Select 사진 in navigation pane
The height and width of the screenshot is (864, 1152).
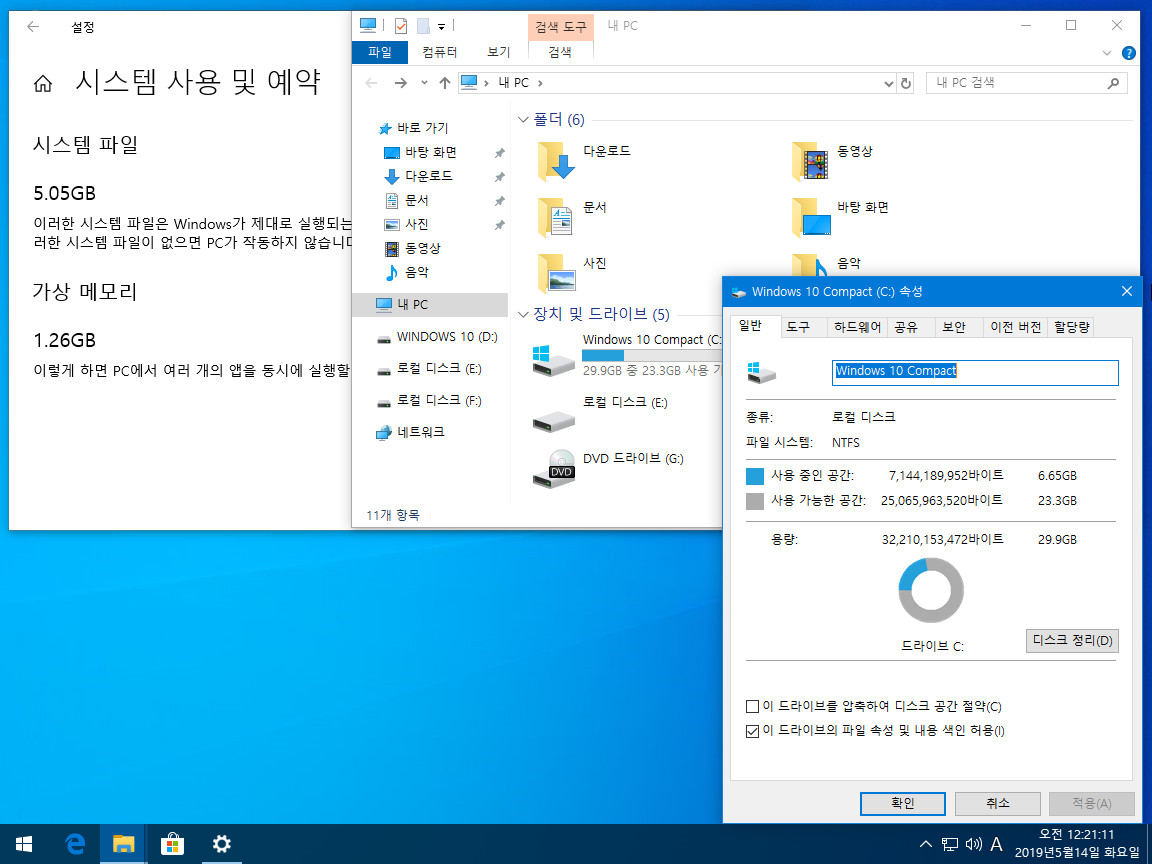click(x=417, y=224)
